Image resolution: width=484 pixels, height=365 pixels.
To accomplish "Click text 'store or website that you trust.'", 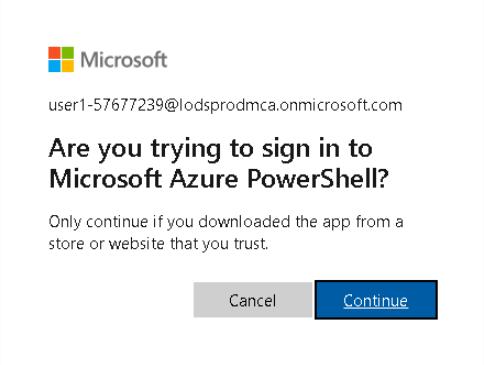I will click(x=158, y=244).
